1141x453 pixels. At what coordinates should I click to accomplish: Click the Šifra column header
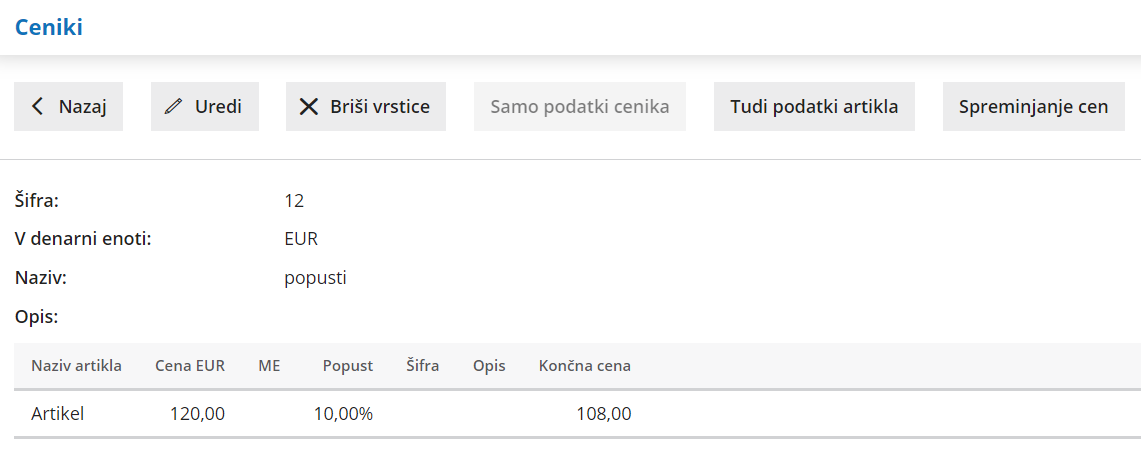pos(422,366)
